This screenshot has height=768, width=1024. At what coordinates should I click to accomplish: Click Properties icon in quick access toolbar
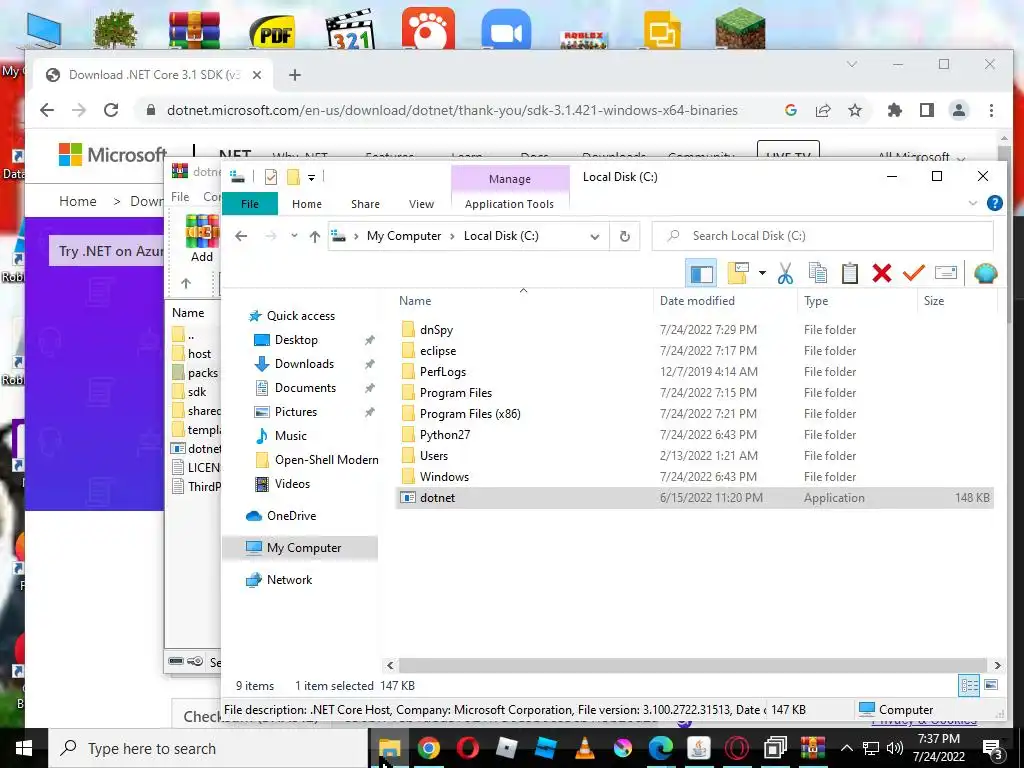point(271,176)
